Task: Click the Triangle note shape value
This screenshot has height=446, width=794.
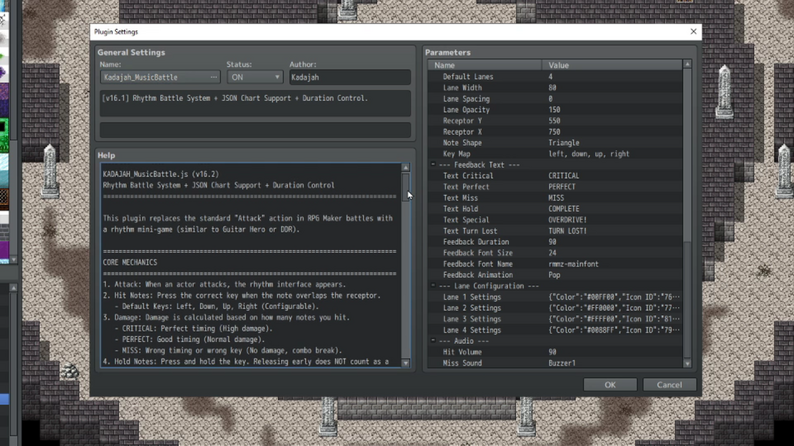Action: pos(564,143)
